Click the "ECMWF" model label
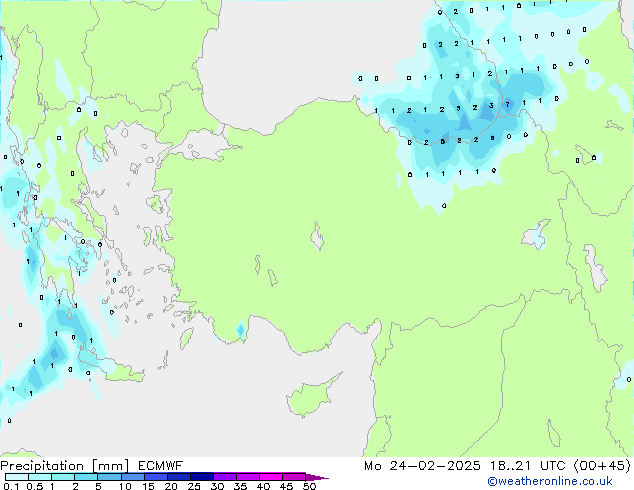This screenshot has width=634, height=490. [x=161, y=466]
